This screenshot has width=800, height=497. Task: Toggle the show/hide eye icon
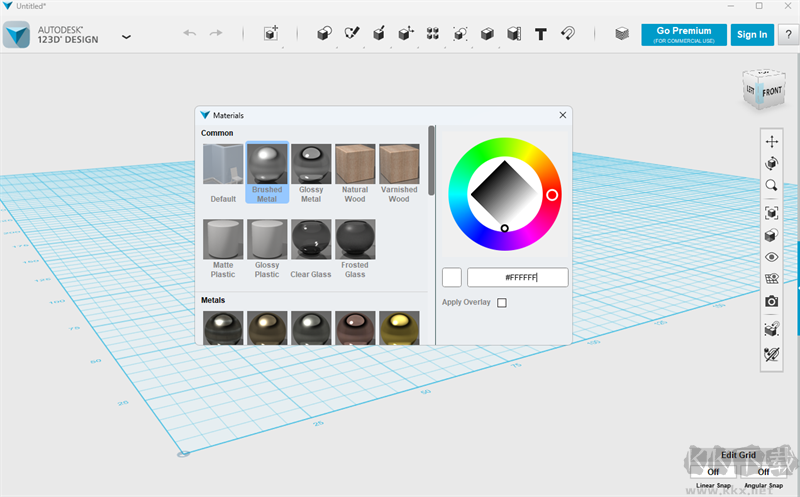771,257
